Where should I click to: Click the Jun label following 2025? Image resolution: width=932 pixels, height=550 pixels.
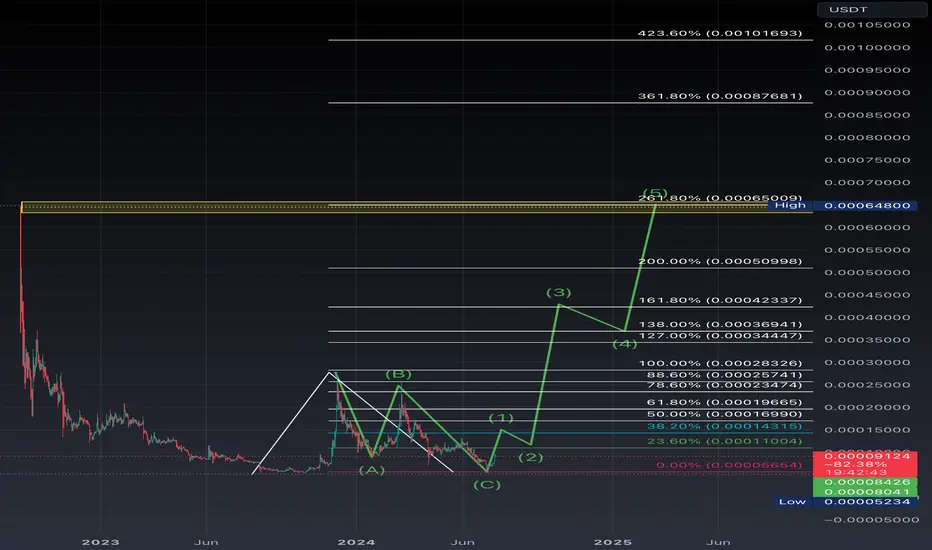[x=719, y=542]
